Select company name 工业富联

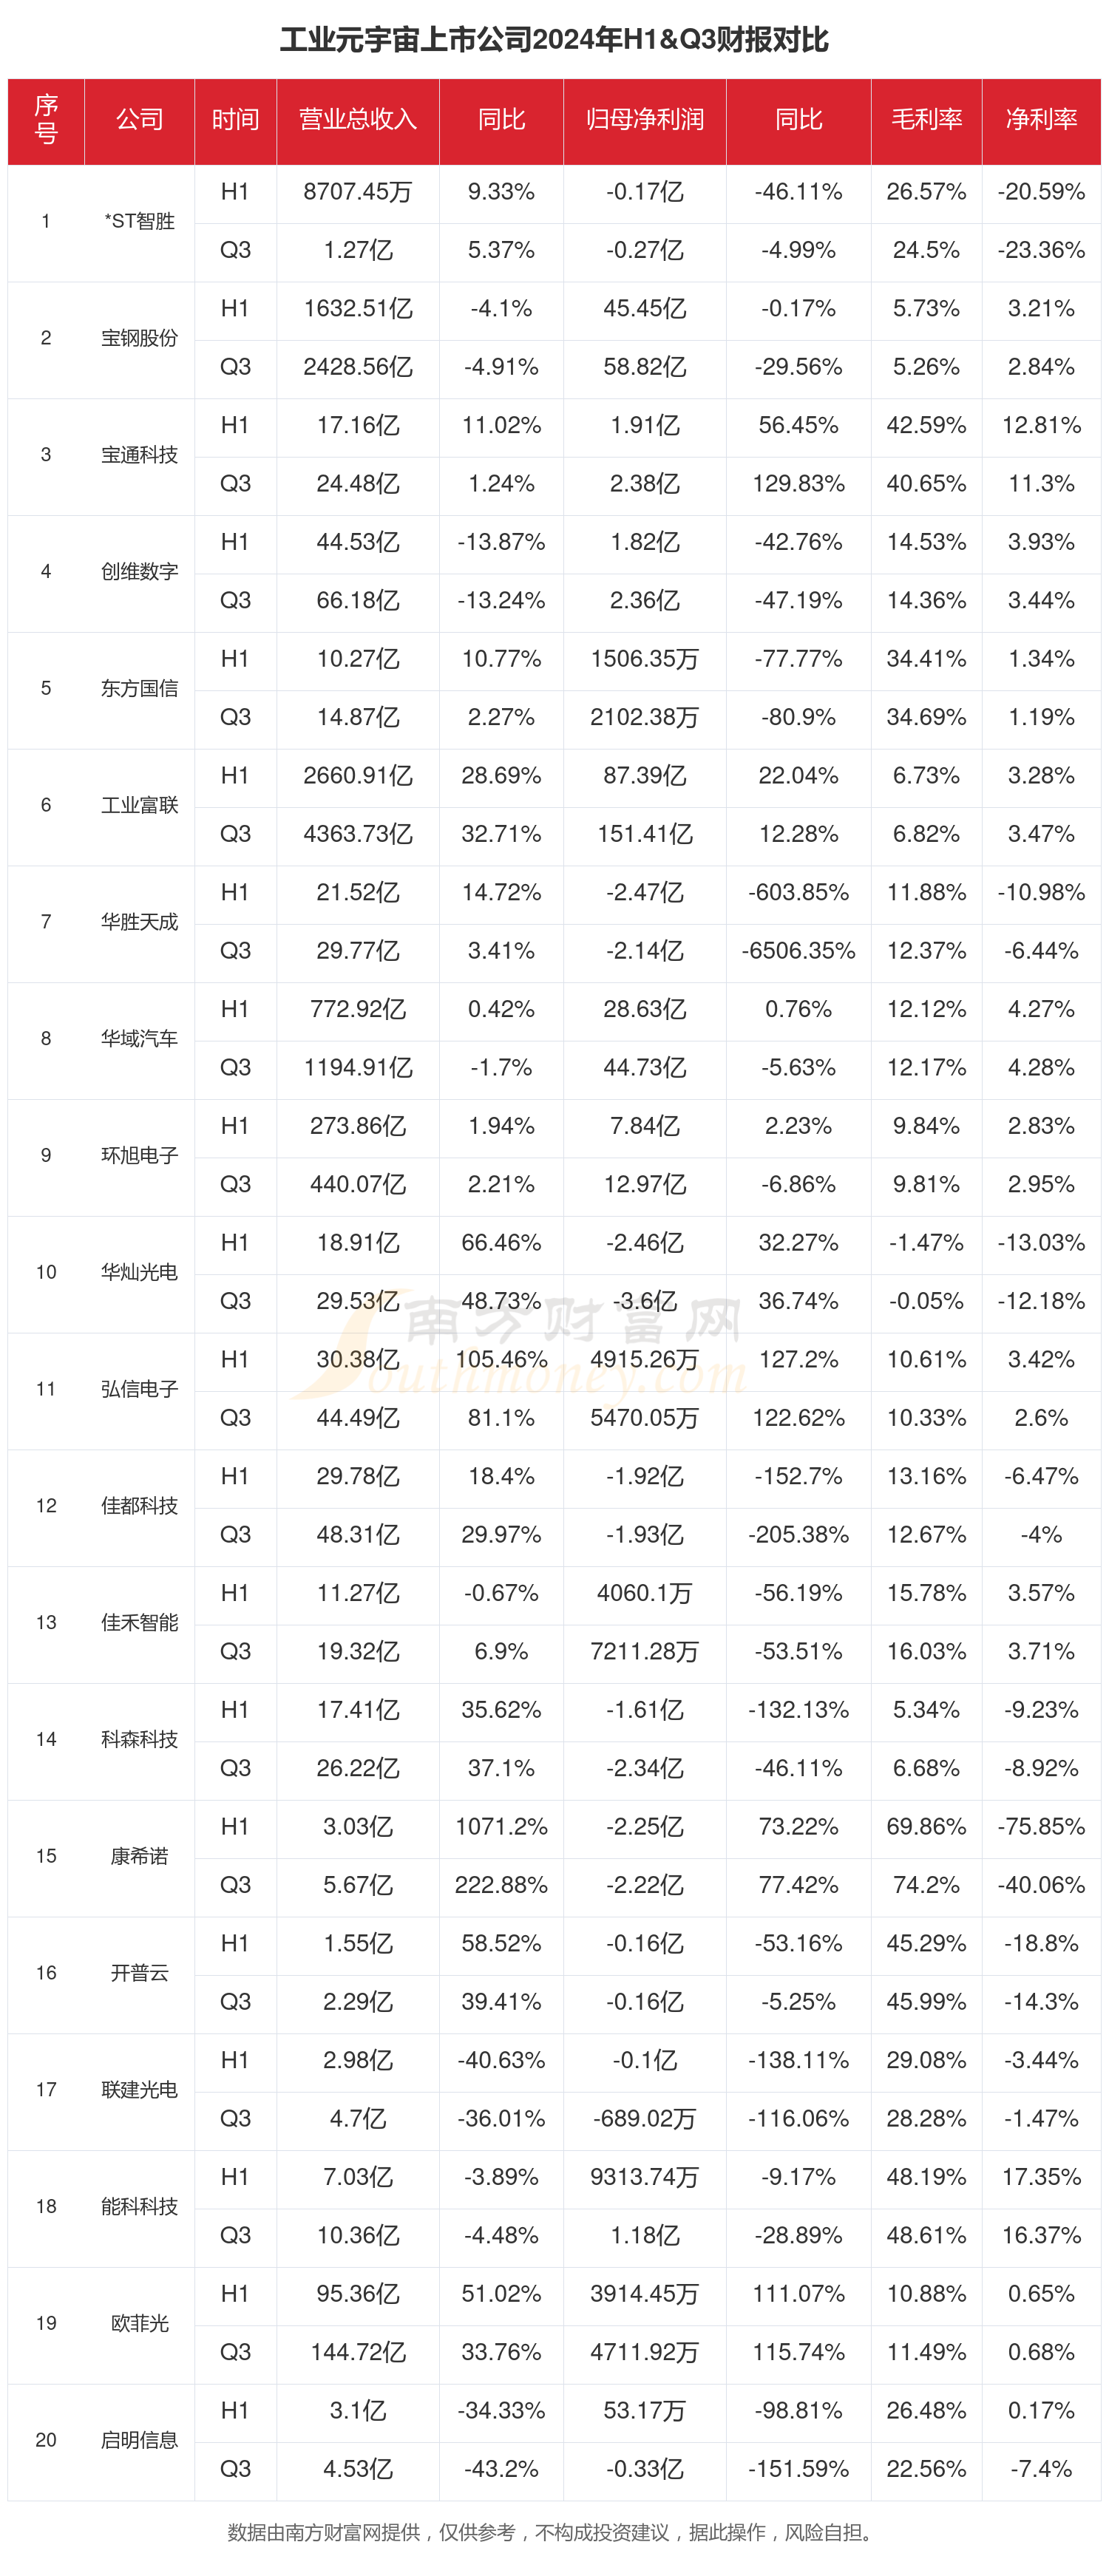pyautogui.click(x=139, y=806)
